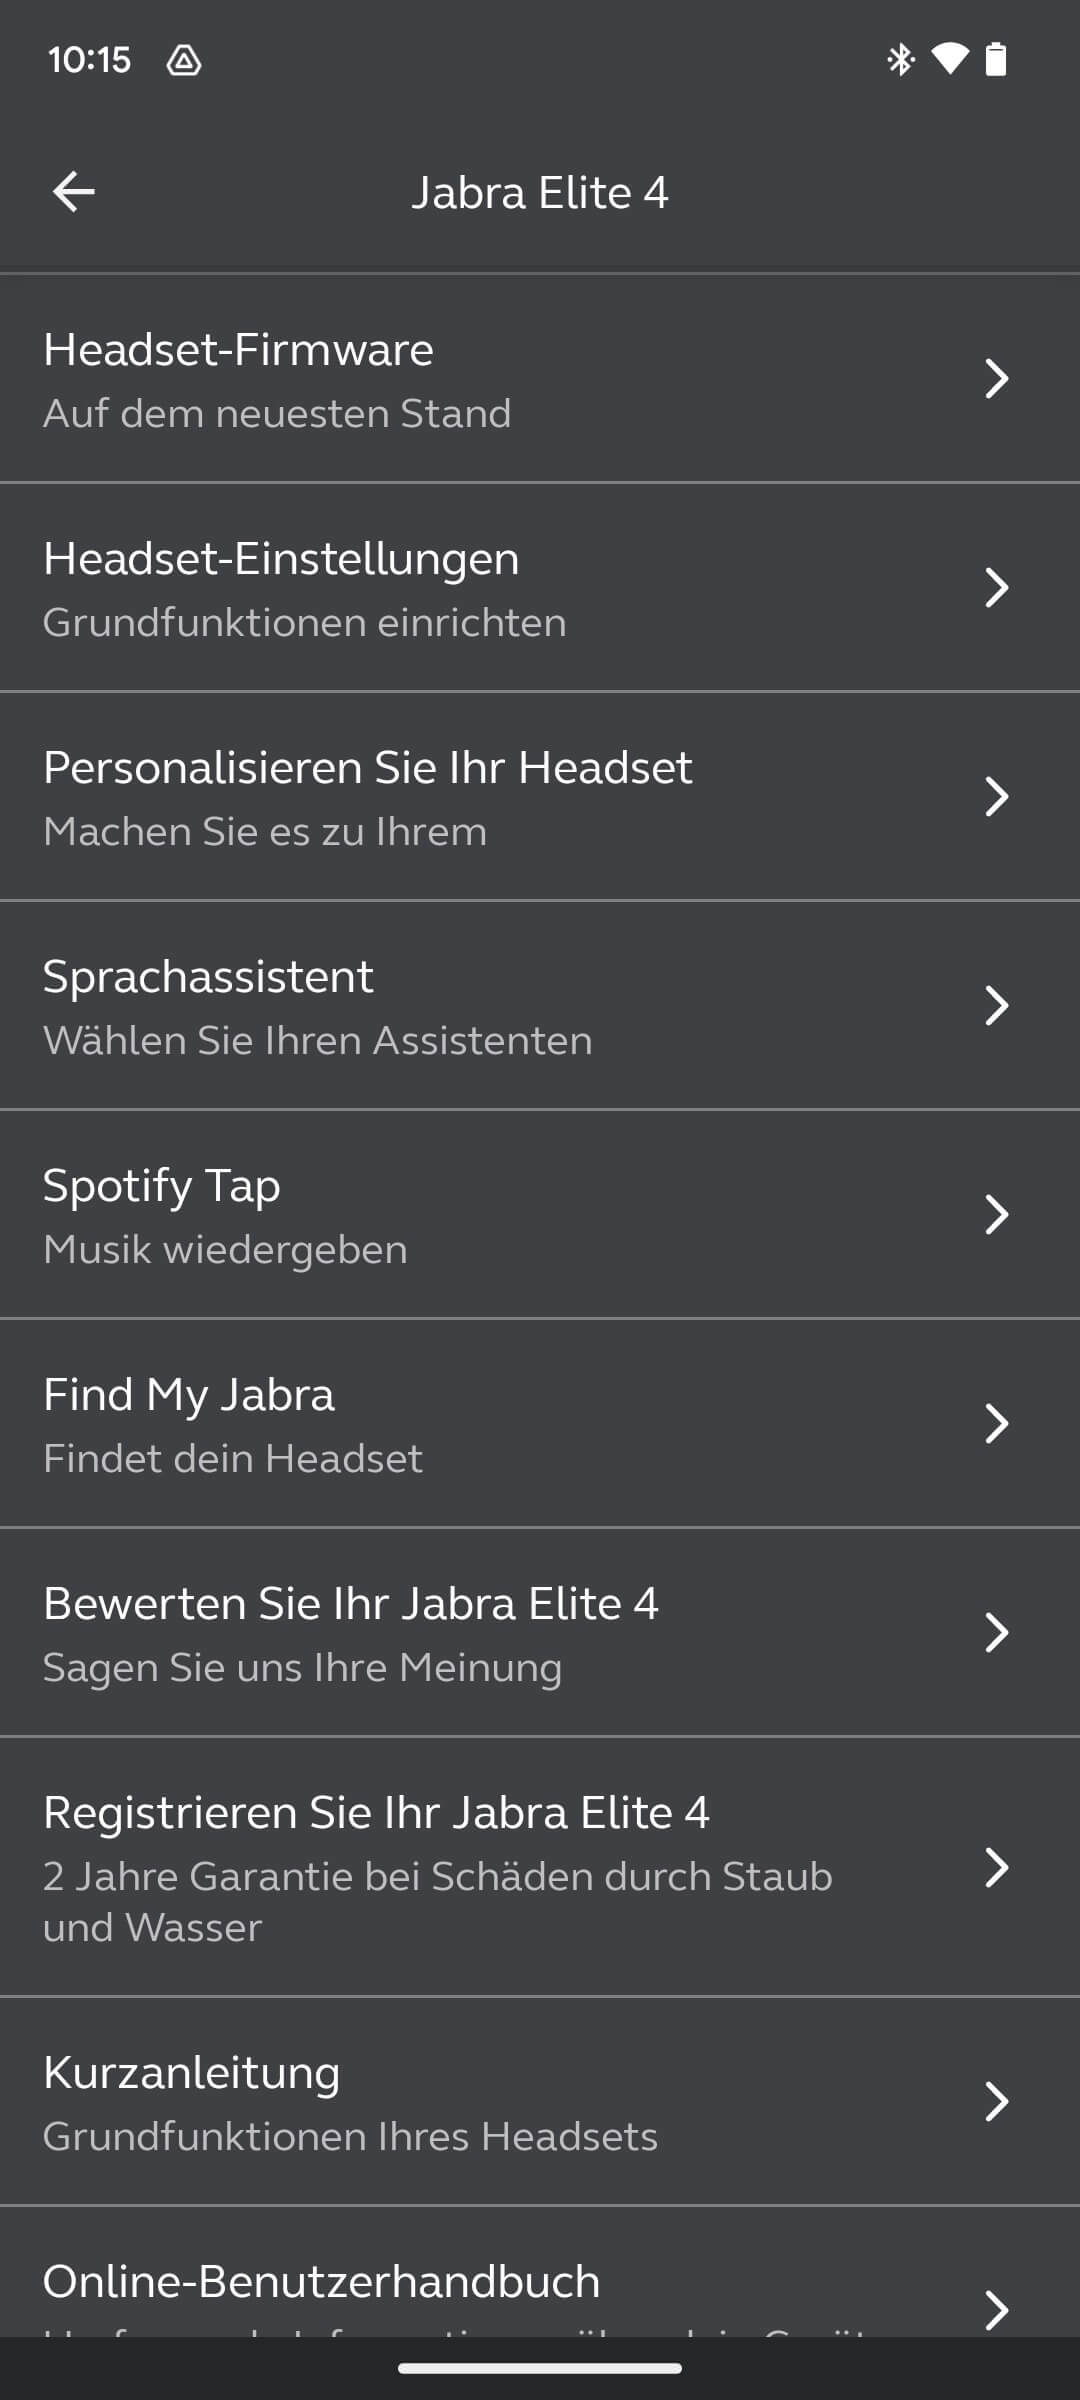Open Personalisieren Sie Ihr Headset
Image resolution: width=1080 pixels, height=2400 pixels.
[400, 797]
